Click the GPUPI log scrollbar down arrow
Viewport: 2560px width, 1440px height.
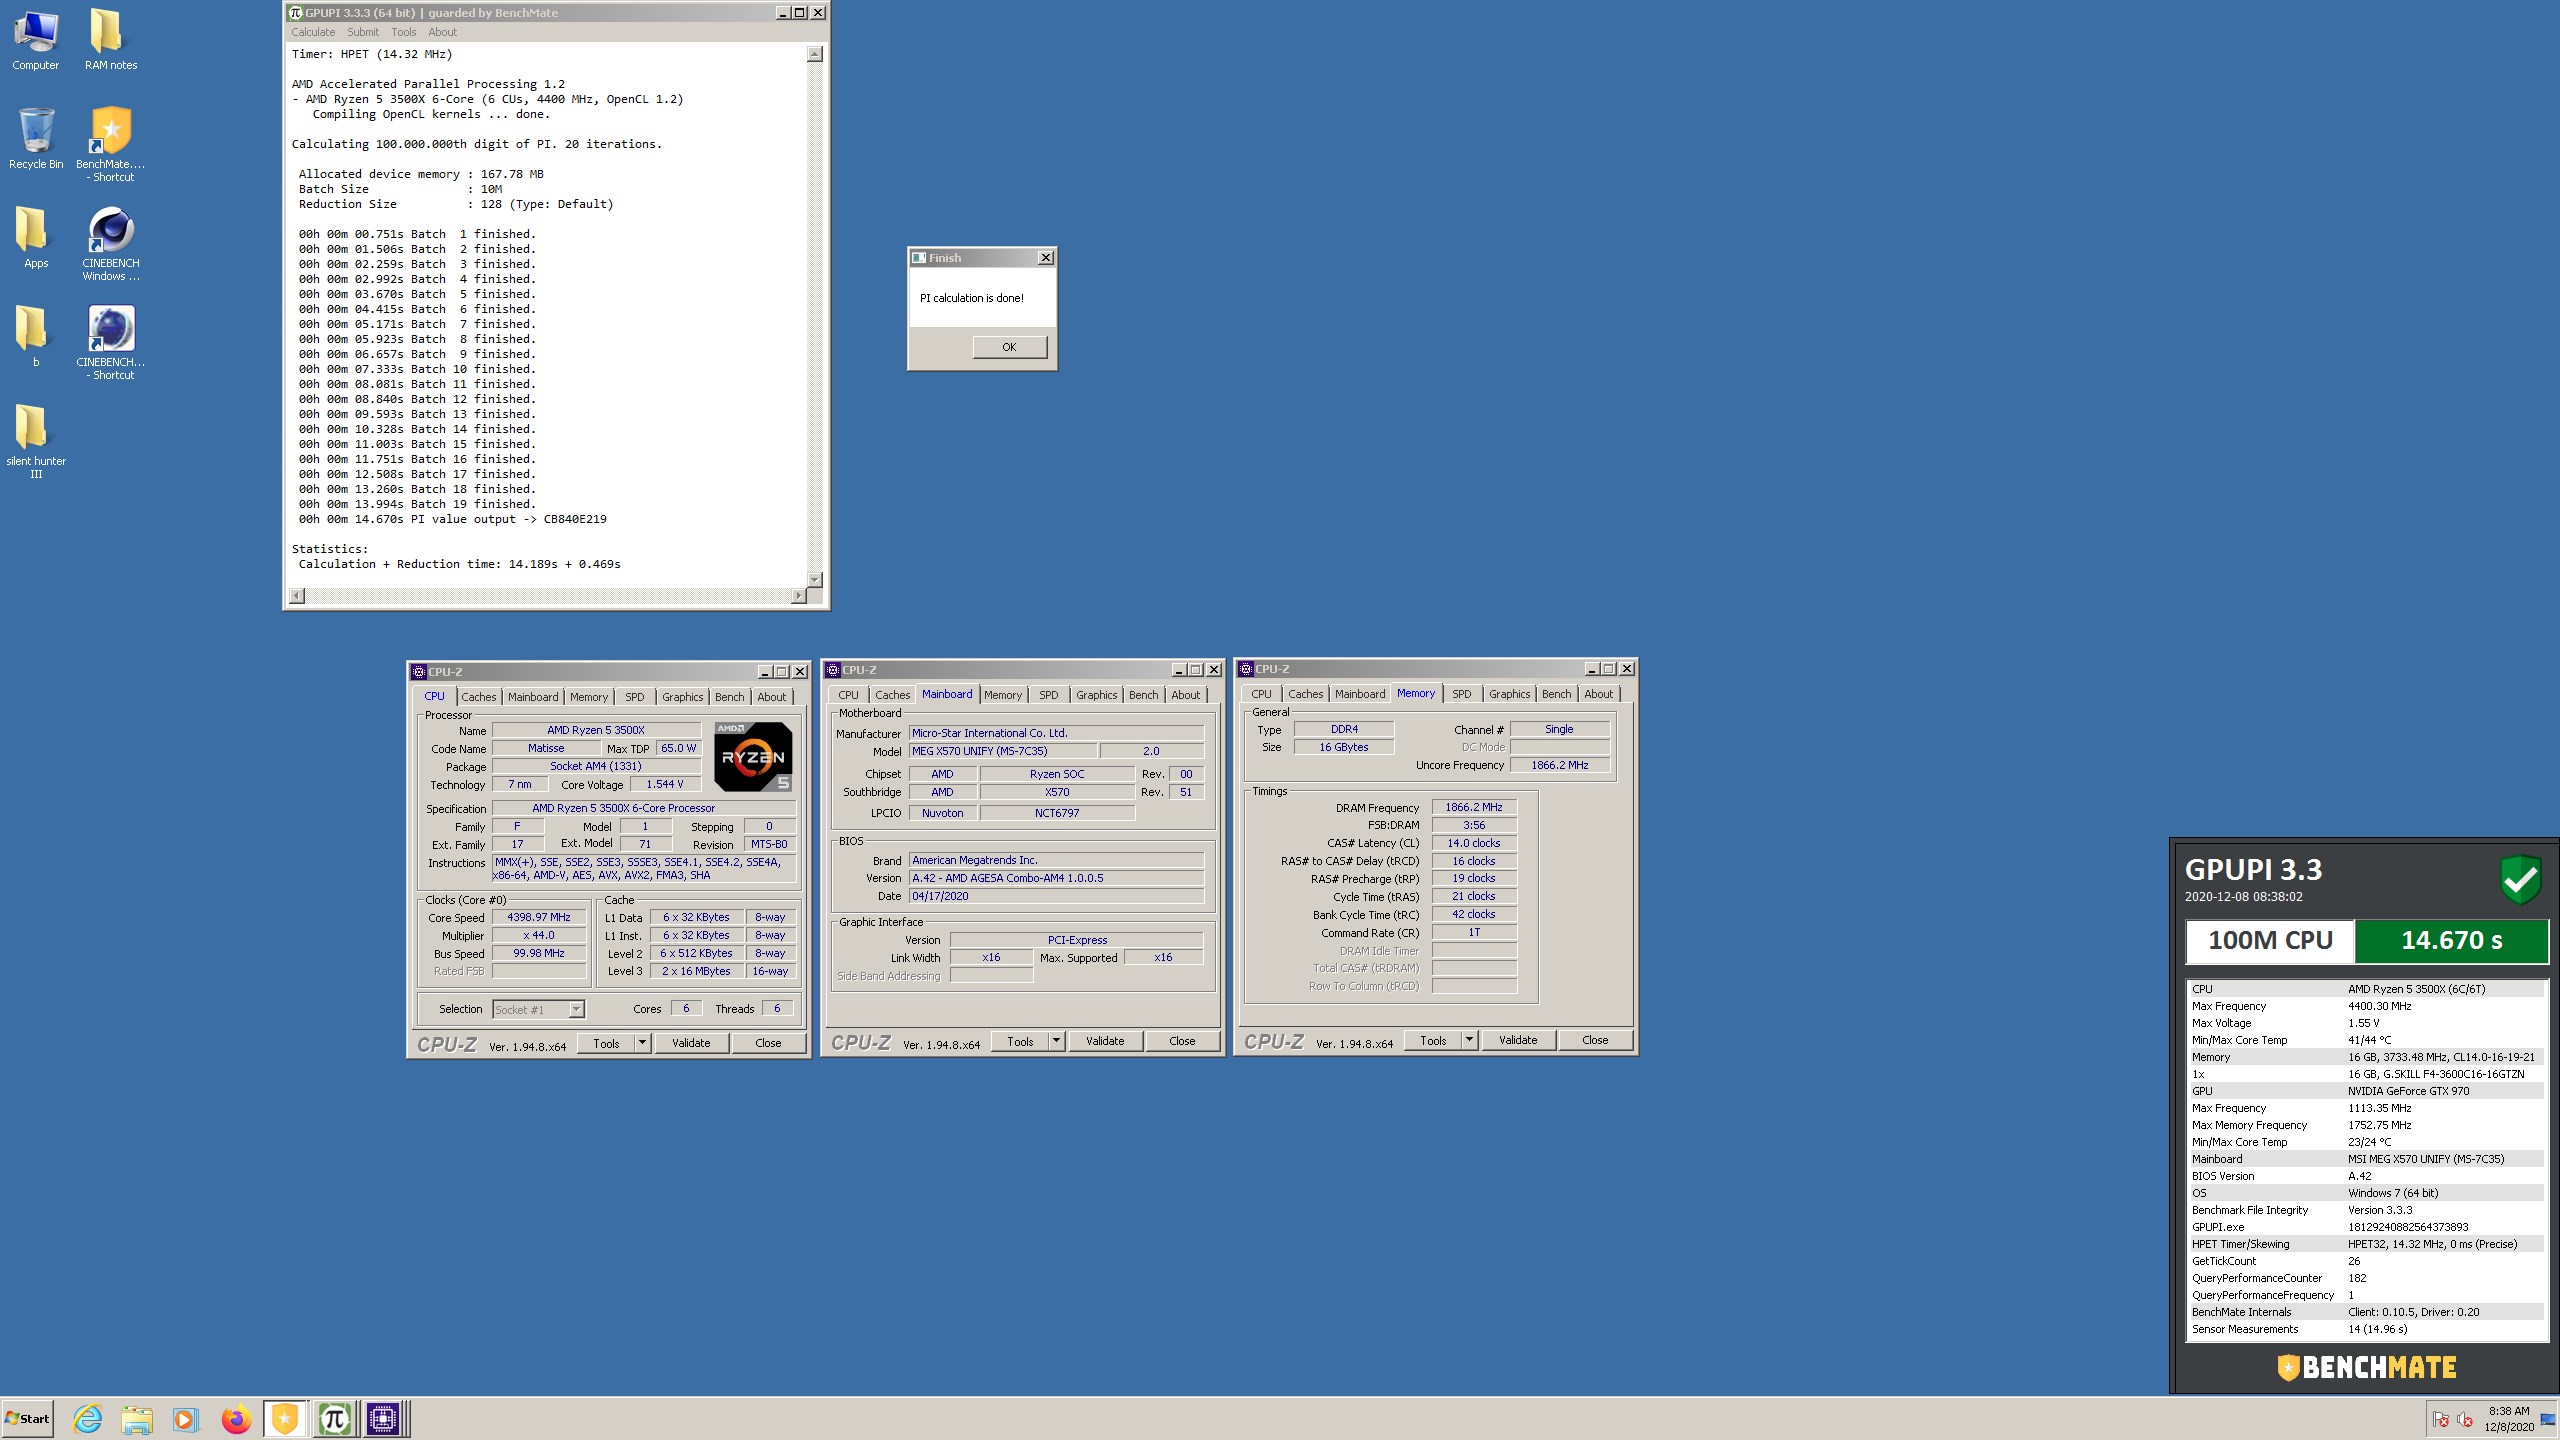pos(815,580)
